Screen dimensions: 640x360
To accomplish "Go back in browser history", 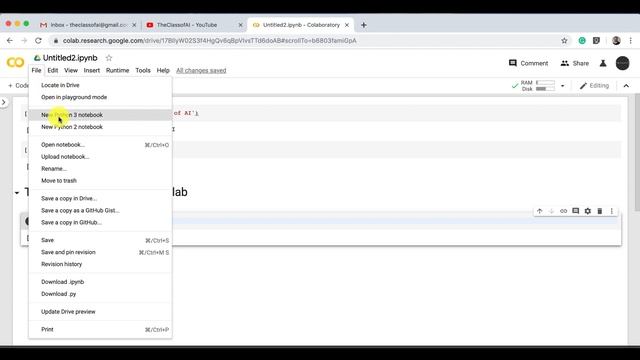I will pyautogui.click(x=10, y=40).
